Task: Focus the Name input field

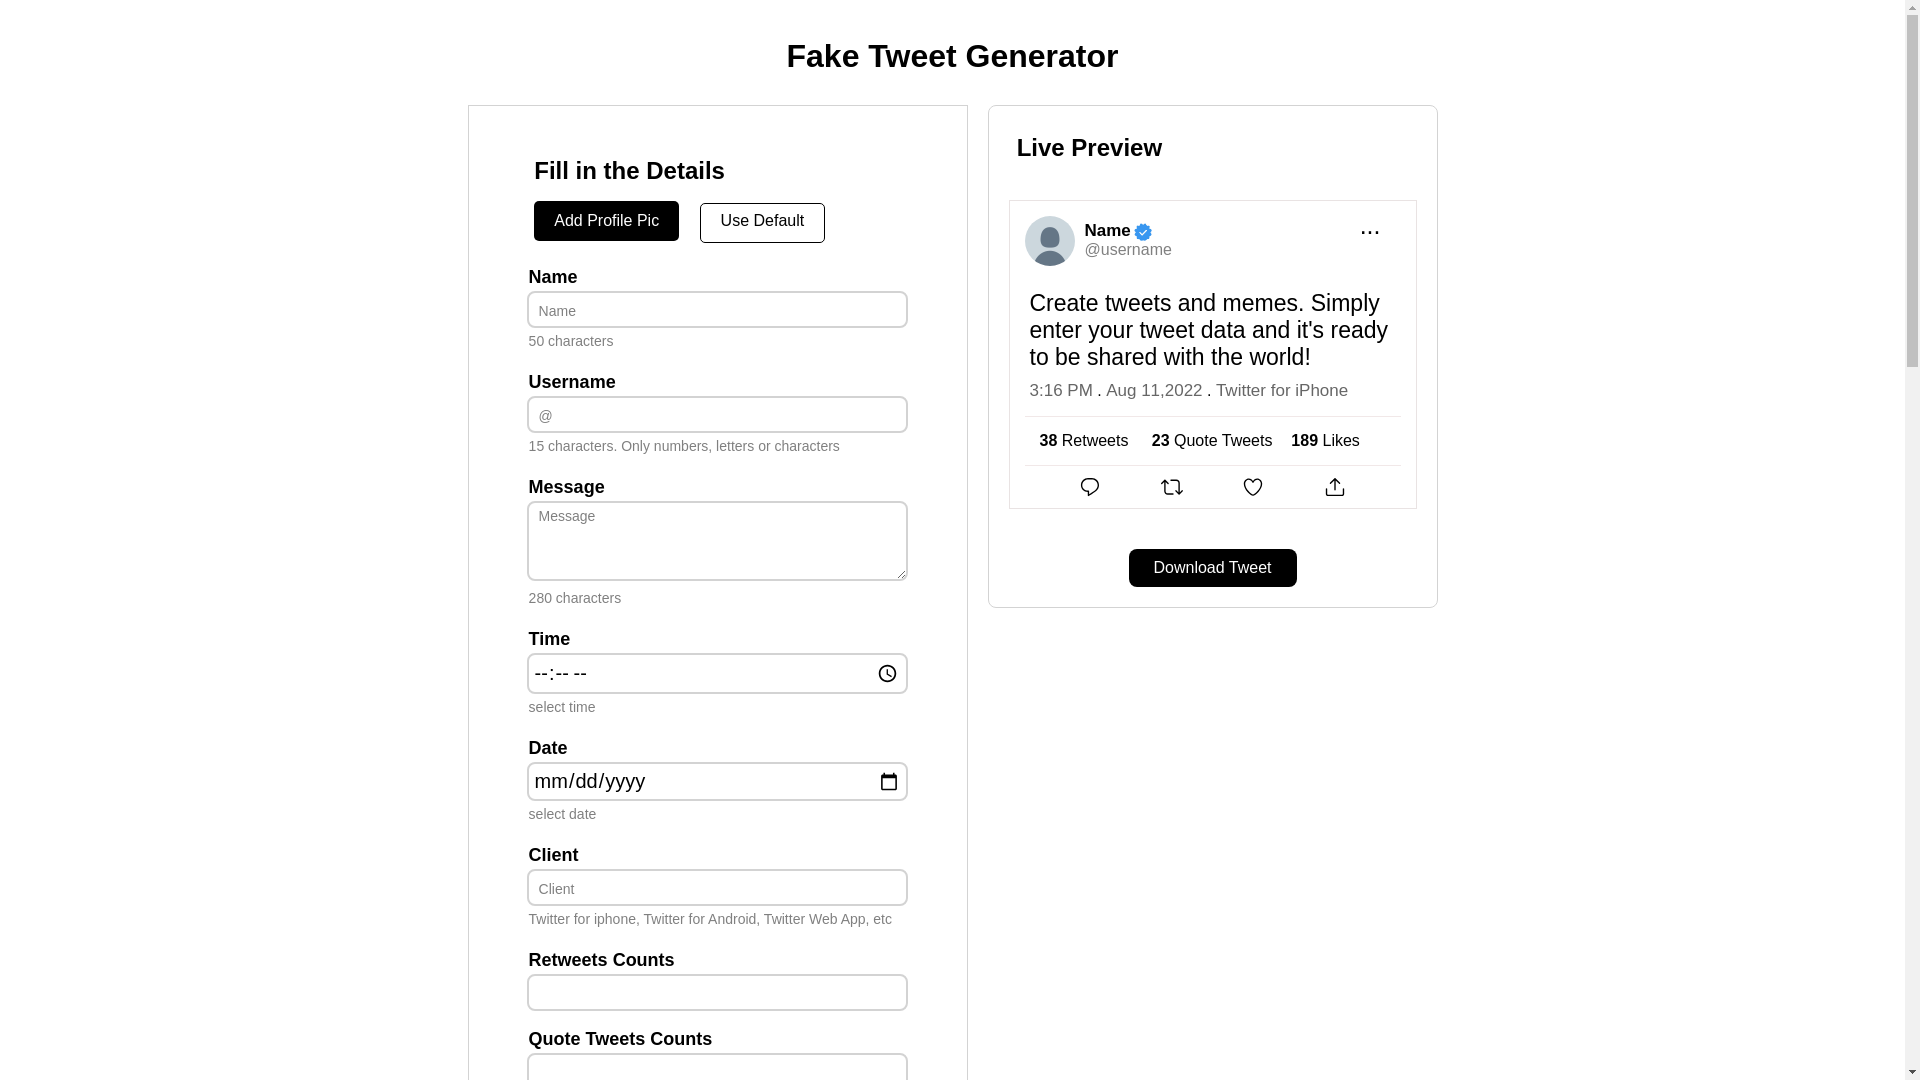Action: point(717,310)
